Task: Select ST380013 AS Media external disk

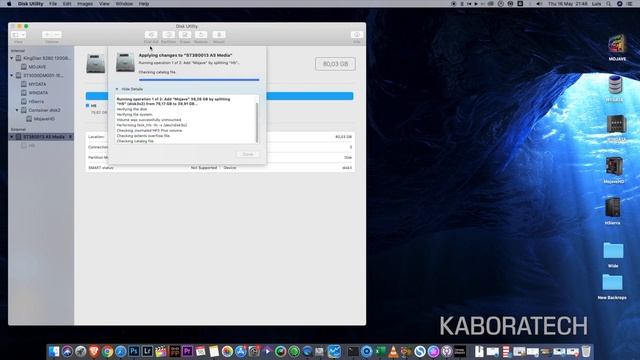Action: (41, 137)
